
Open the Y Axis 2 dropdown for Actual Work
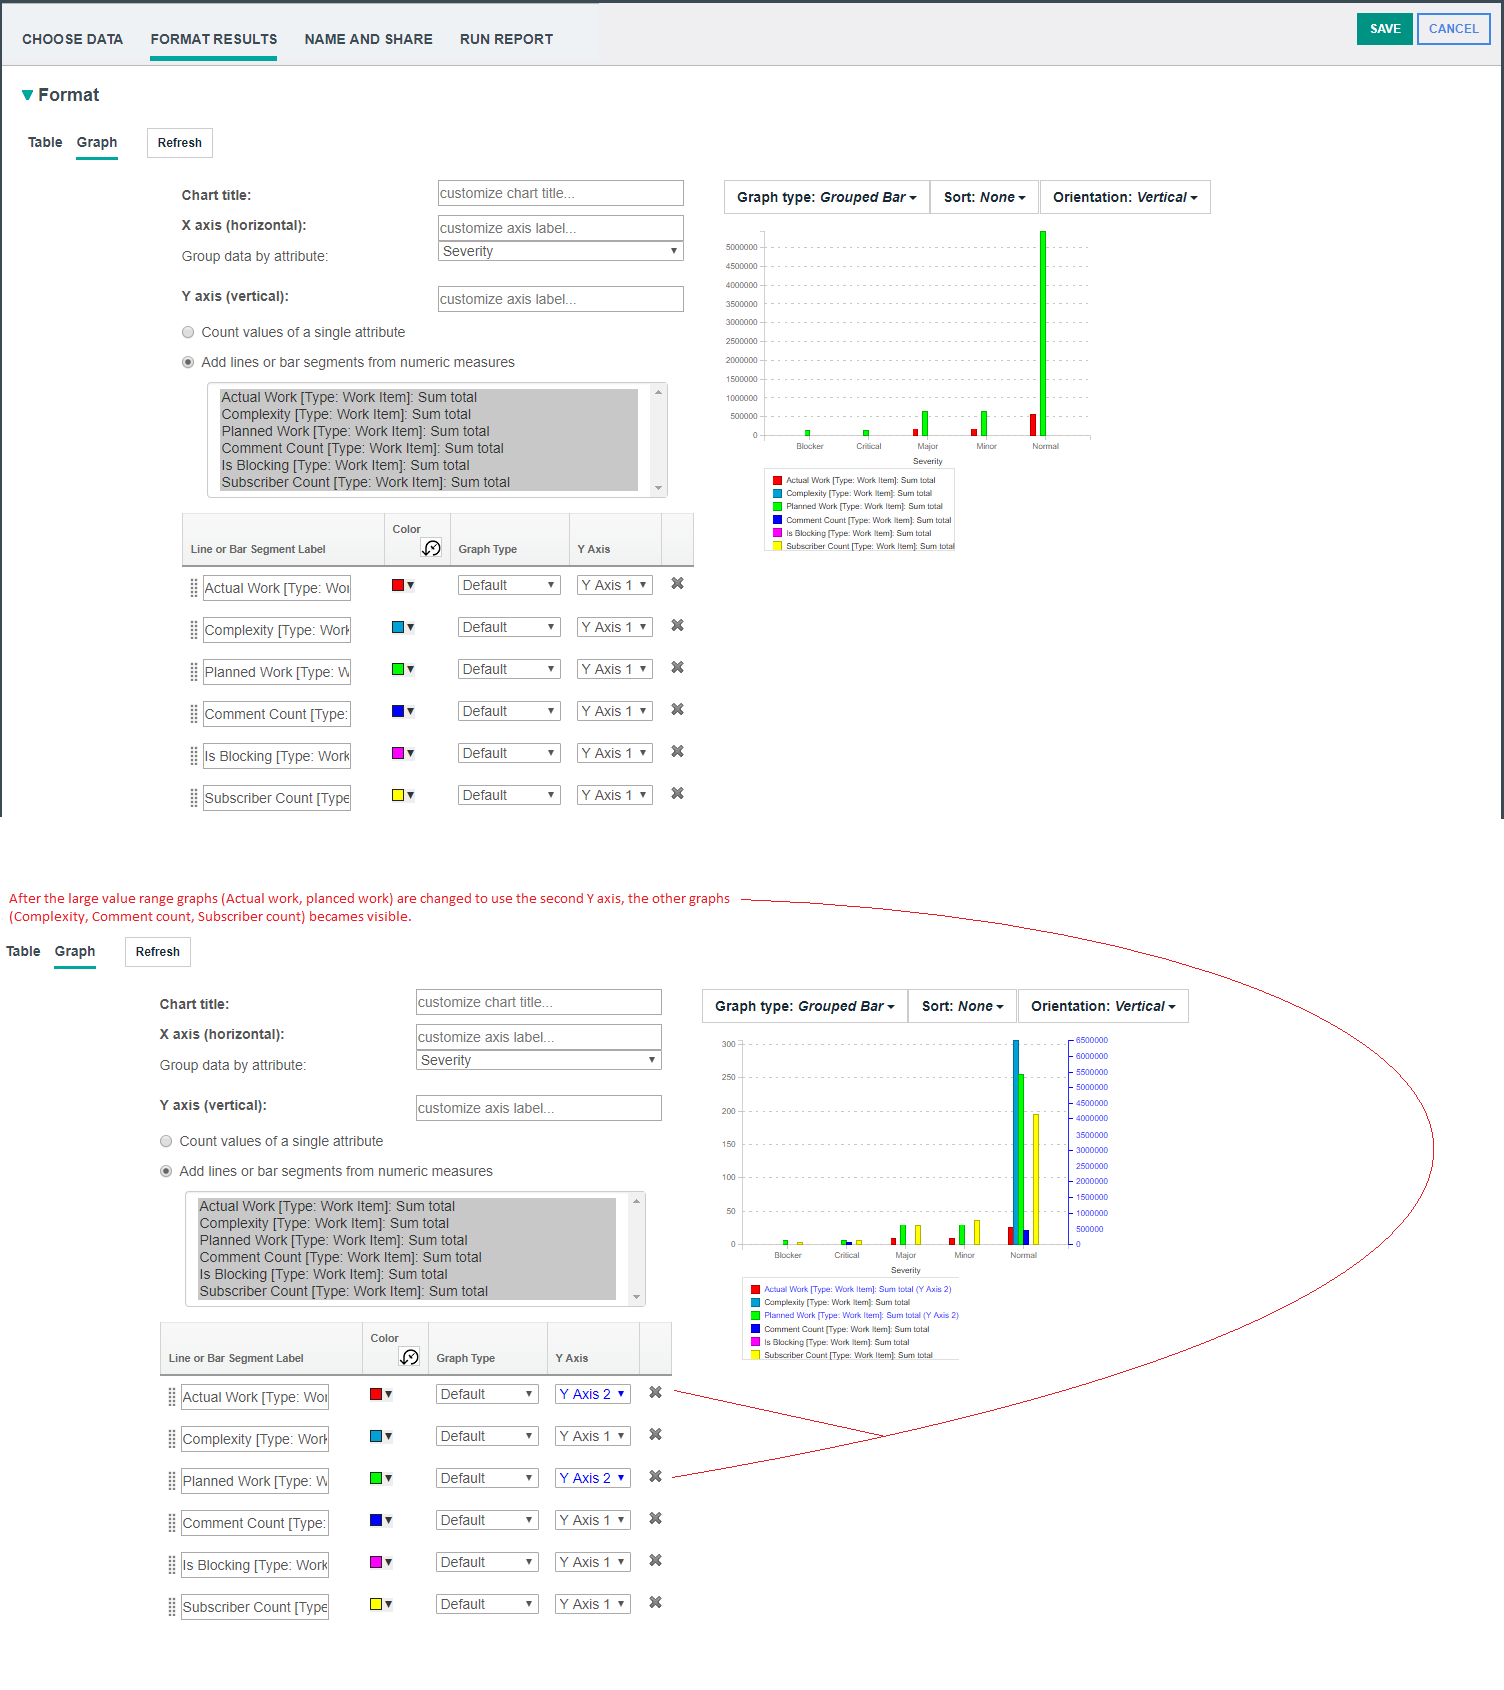pos(592,1394)
